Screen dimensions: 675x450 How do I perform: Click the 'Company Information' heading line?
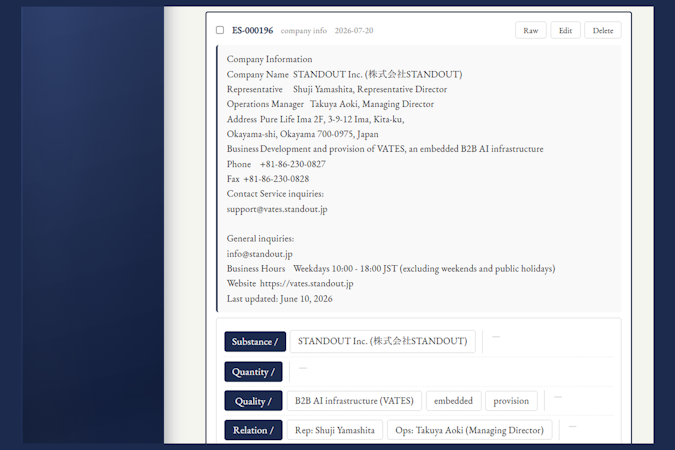point(269,59)
